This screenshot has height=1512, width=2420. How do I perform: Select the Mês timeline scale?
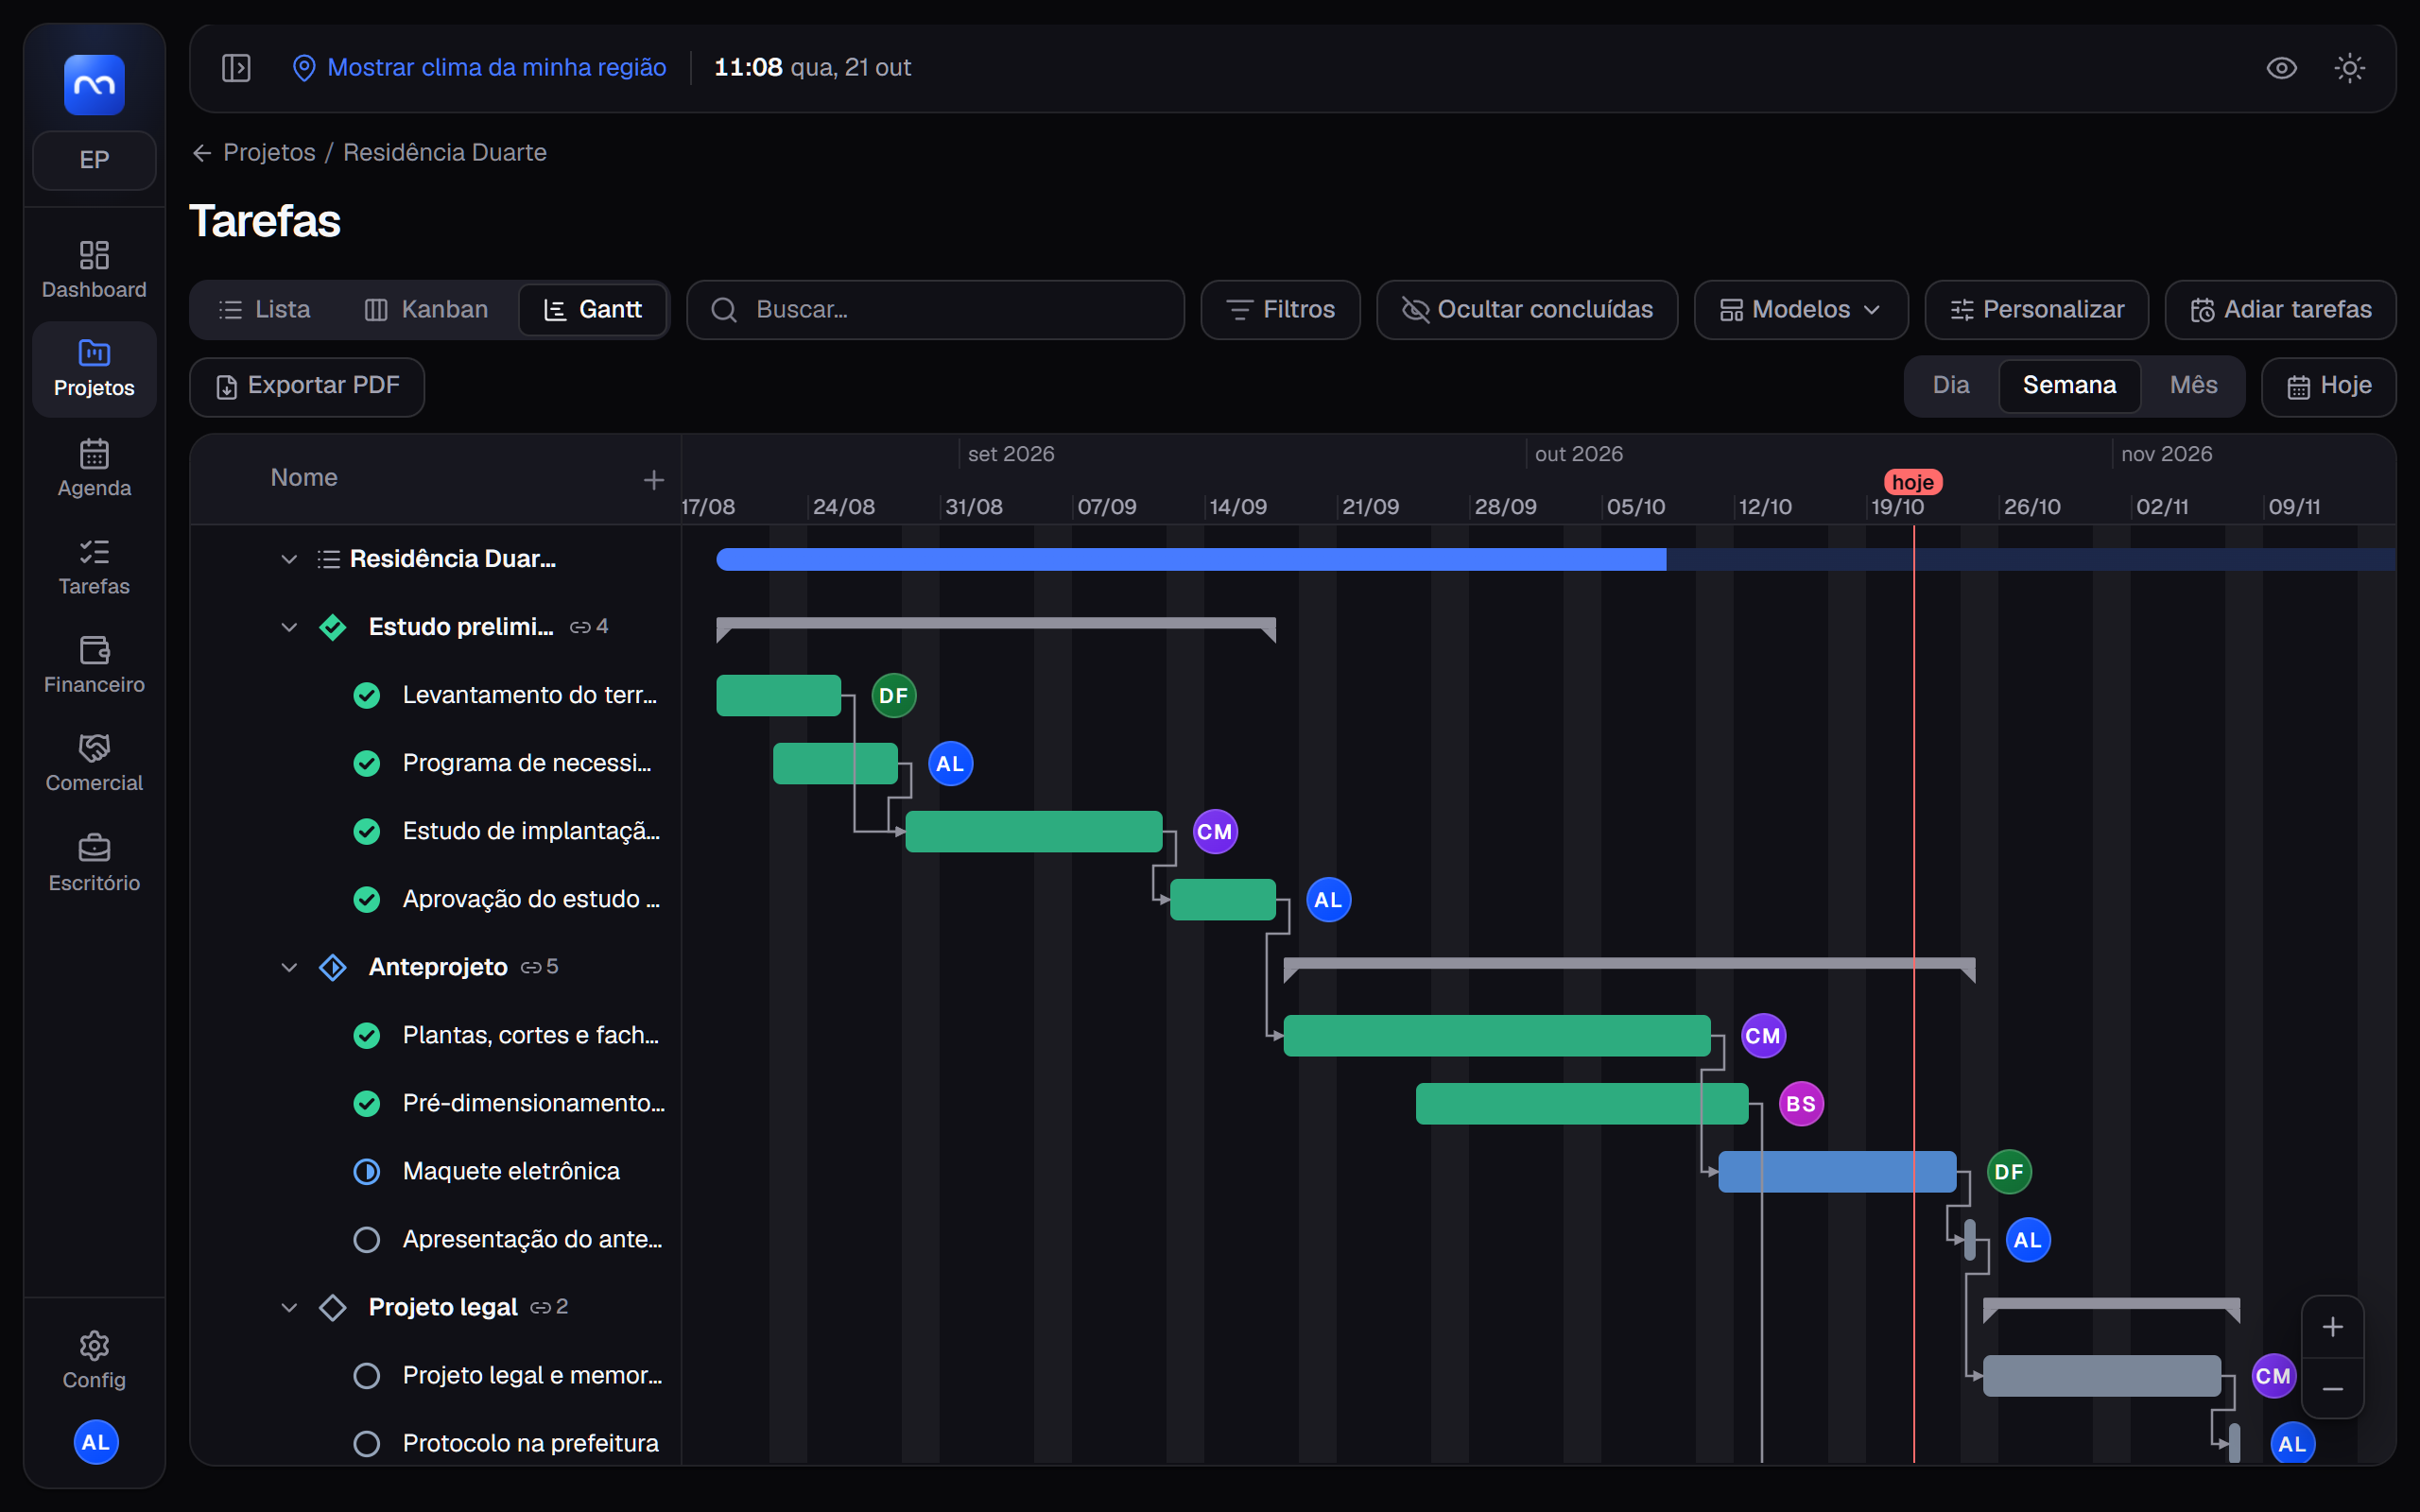tap(2193, 385)
